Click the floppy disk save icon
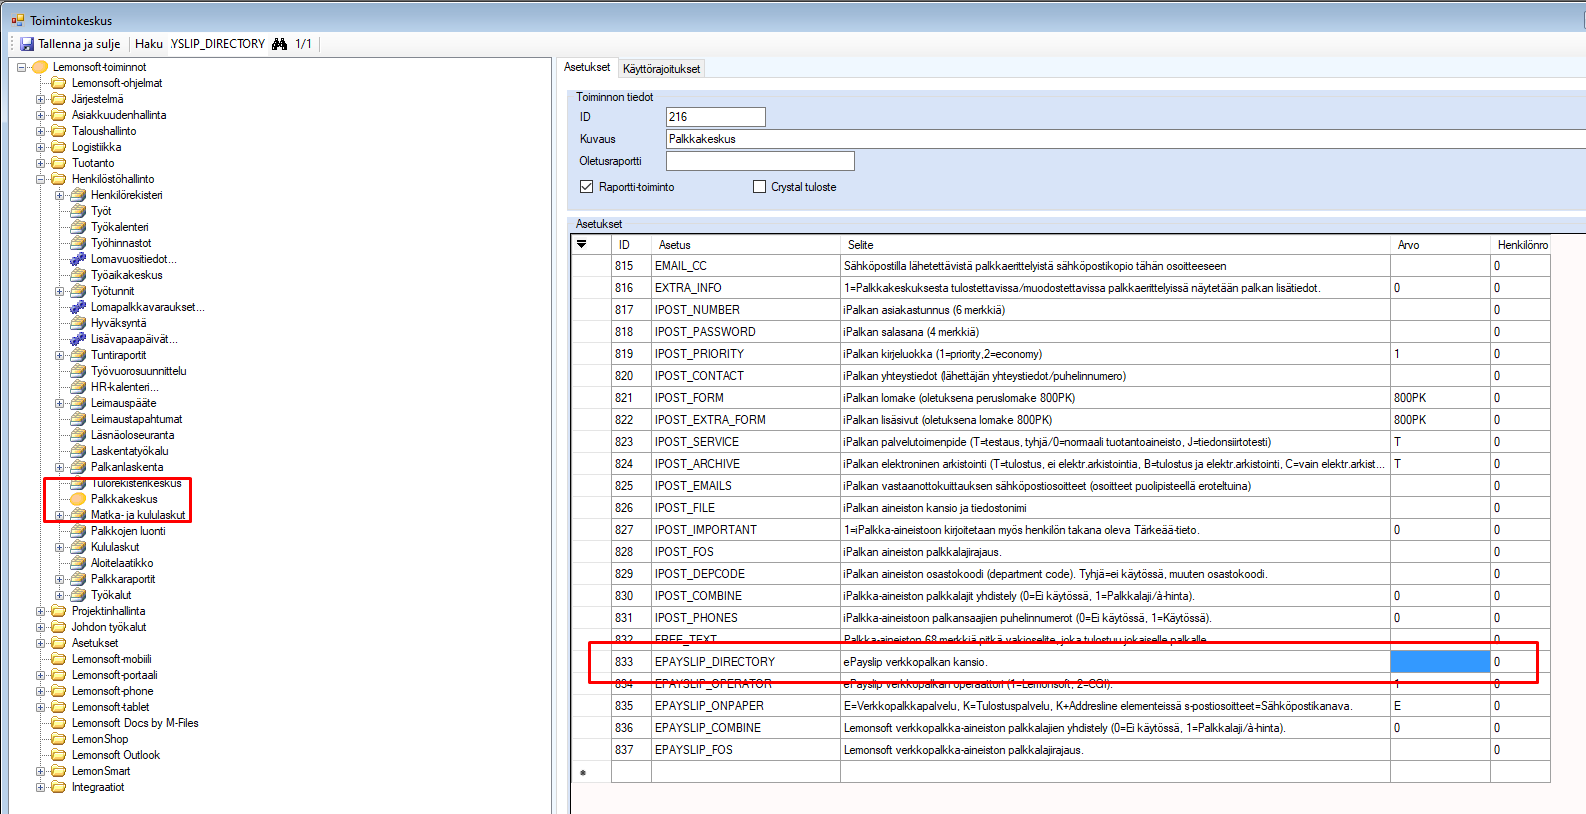The image size is (1586, 814). click(x=27, y=44)
